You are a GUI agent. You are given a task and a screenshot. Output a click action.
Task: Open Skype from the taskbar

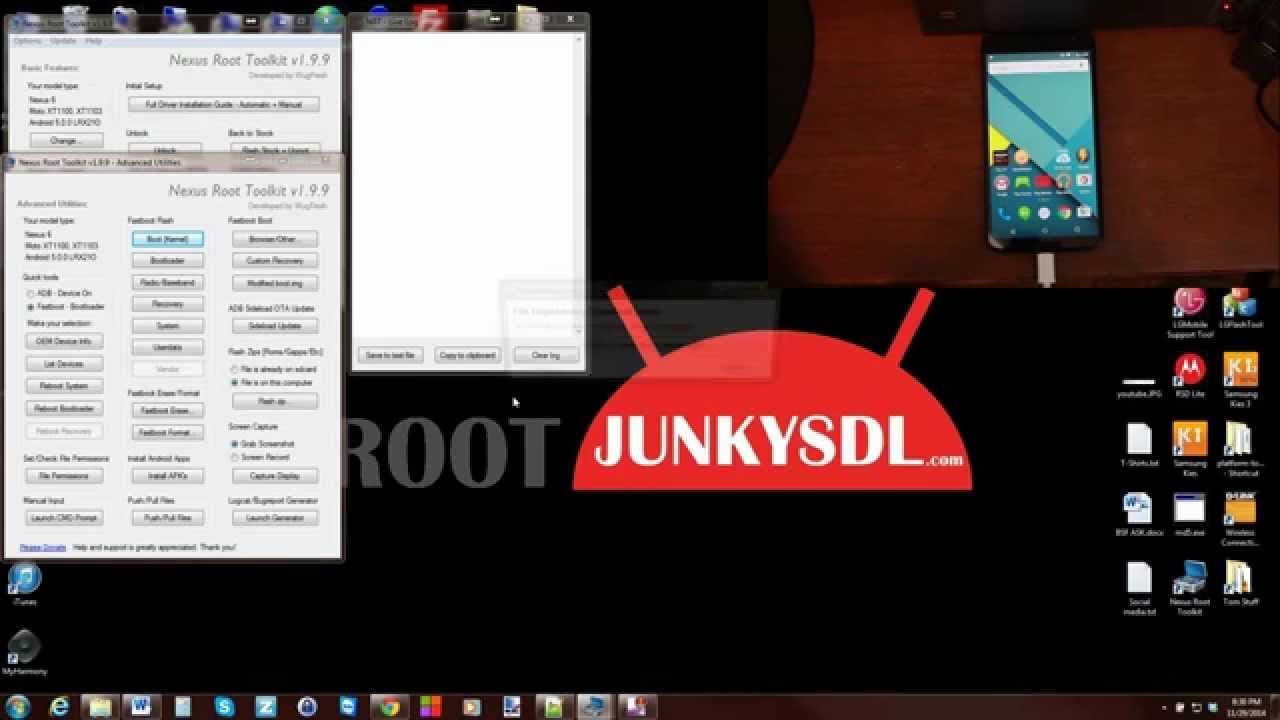pyautogui.click(x=225, y=707)
